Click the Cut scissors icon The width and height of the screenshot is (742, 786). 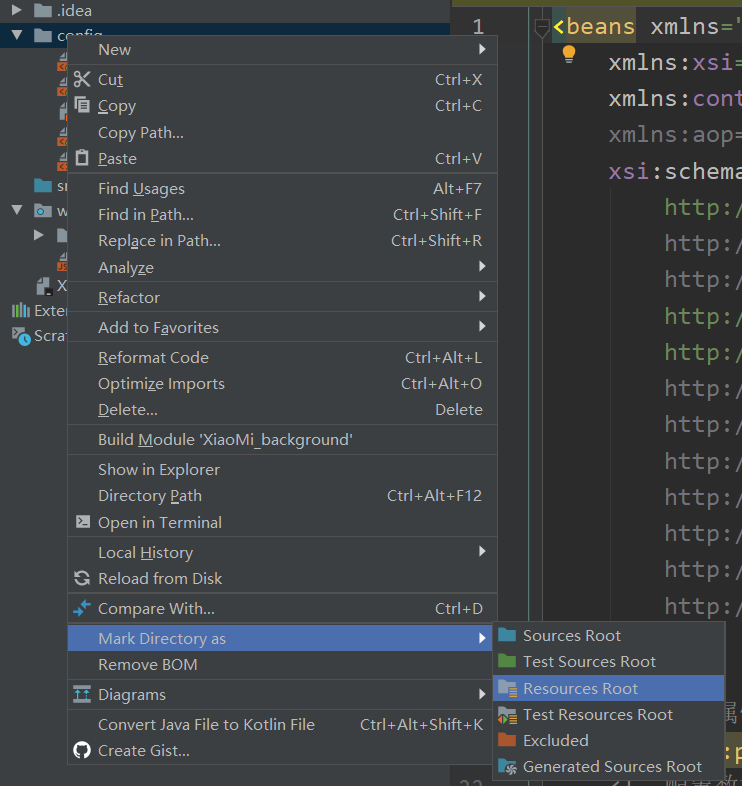click(x=82, y=79)
